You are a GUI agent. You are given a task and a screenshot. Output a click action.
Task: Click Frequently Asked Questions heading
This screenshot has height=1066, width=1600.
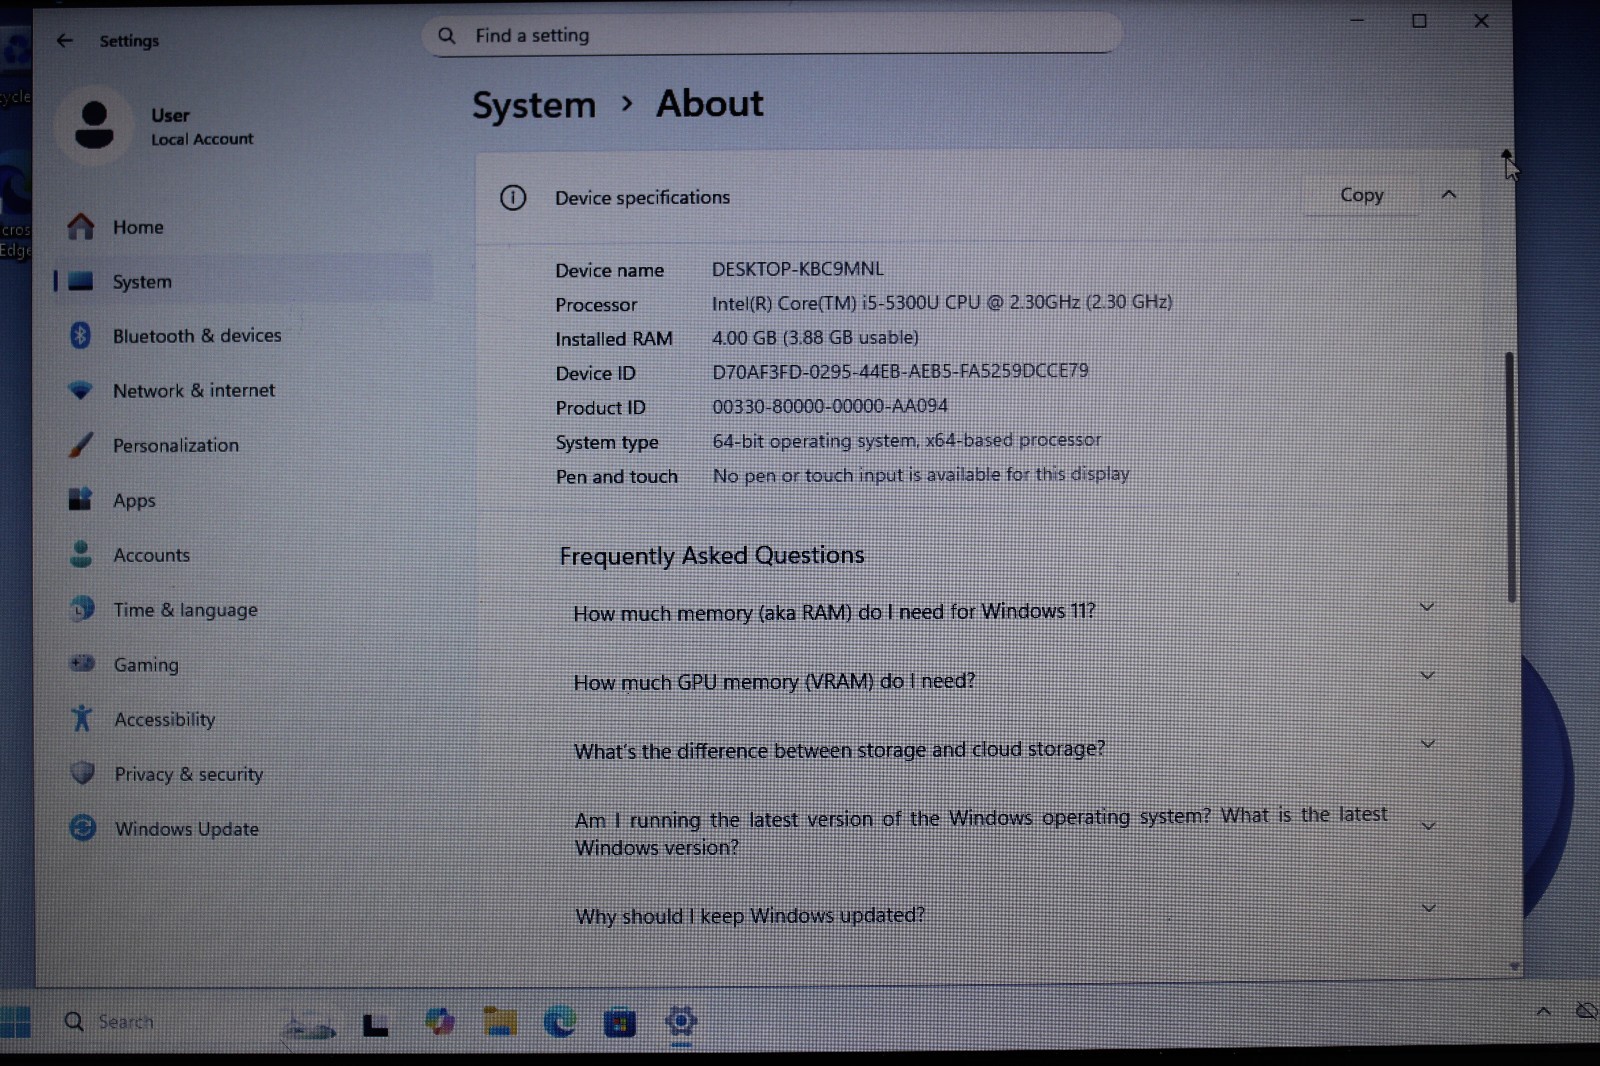(x=712, y=556)
